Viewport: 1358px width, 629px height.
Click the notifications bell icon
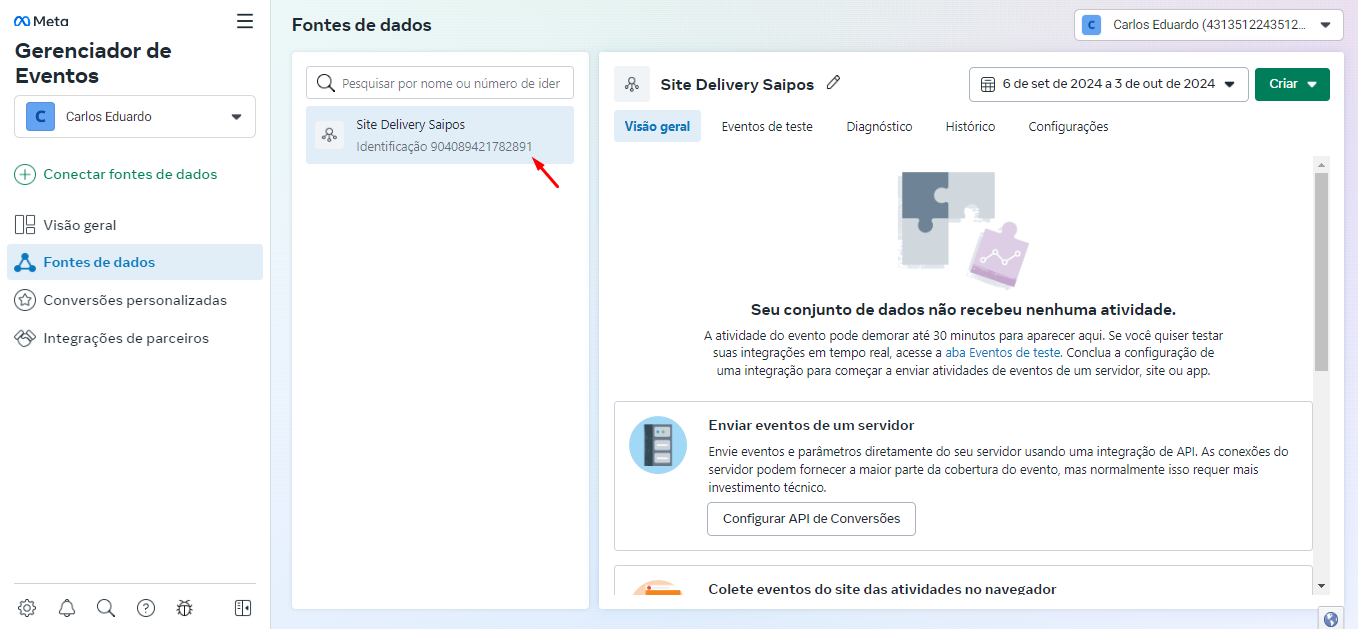coord(67,608)
